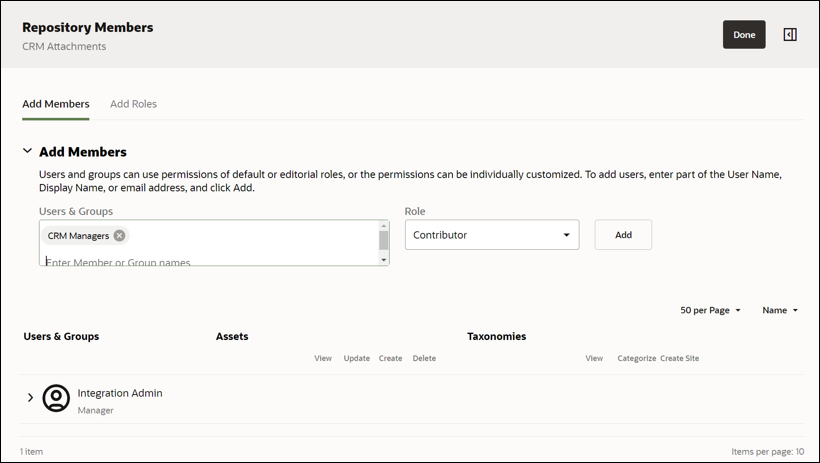The width and height of the screenshot is (820, 463).
Task: Collapse the Add Members section
Action: pyautogui.click(x=28, y=152)
